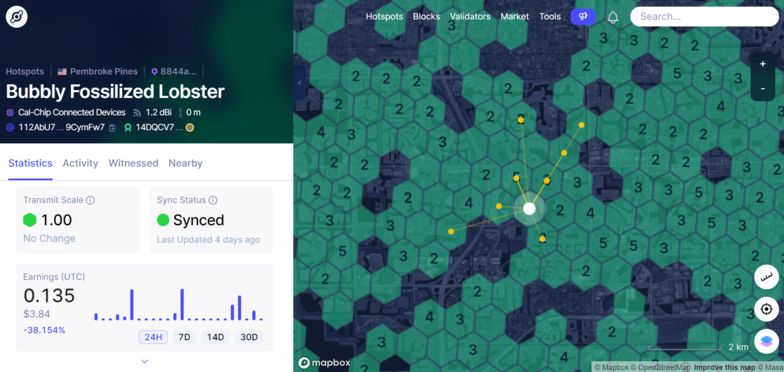Screen dimensions: 784x372
Task: Open the notifications bell icon
Action: click(x=612, y=17)
